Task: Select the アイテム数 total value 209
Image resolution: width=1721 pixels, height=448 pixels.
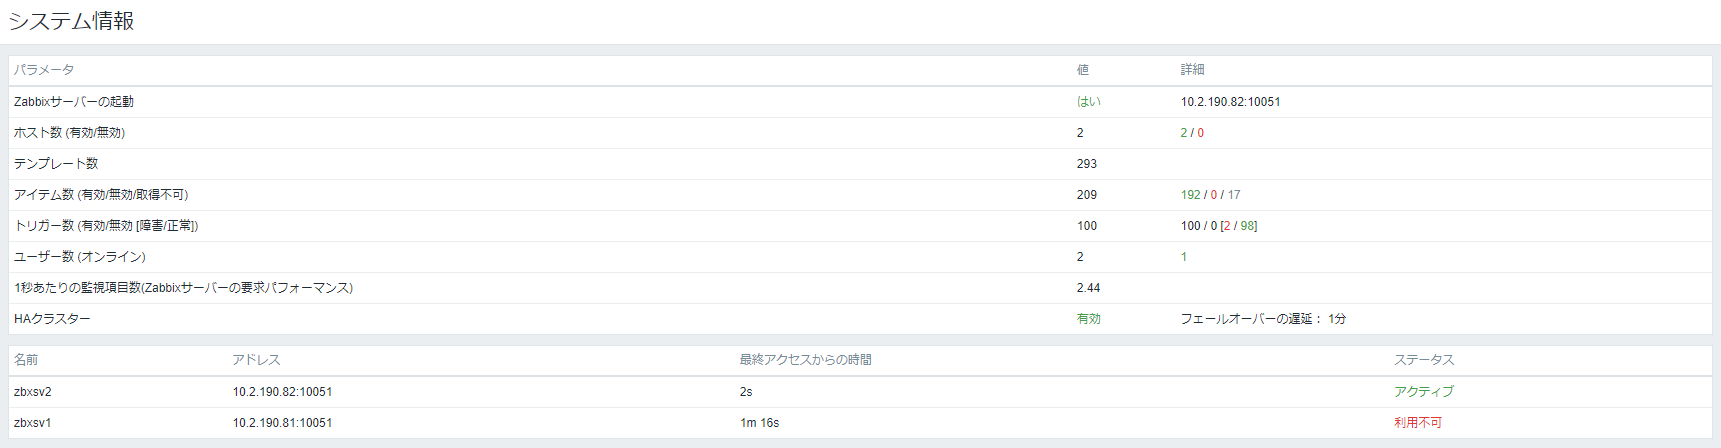Action: click(1087, 195)
